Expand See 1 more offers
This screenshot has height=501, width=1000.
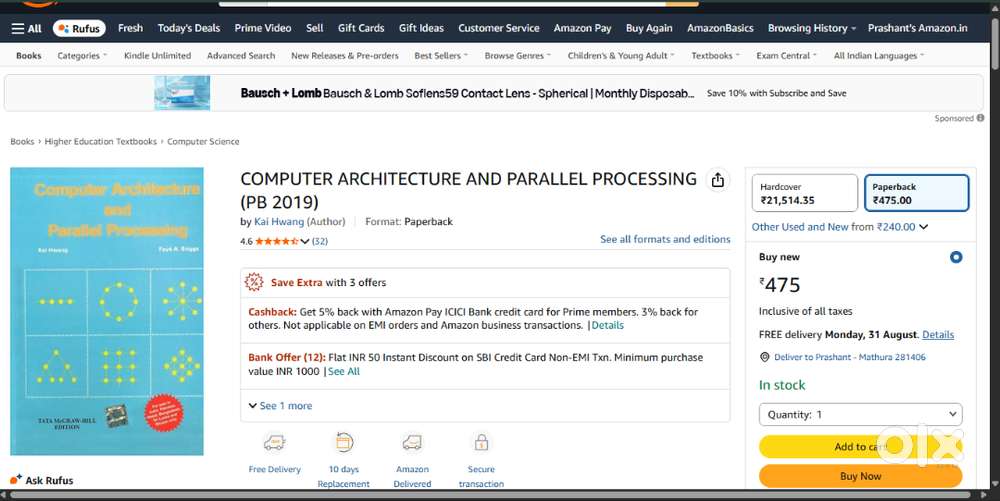tap(281, 406)
